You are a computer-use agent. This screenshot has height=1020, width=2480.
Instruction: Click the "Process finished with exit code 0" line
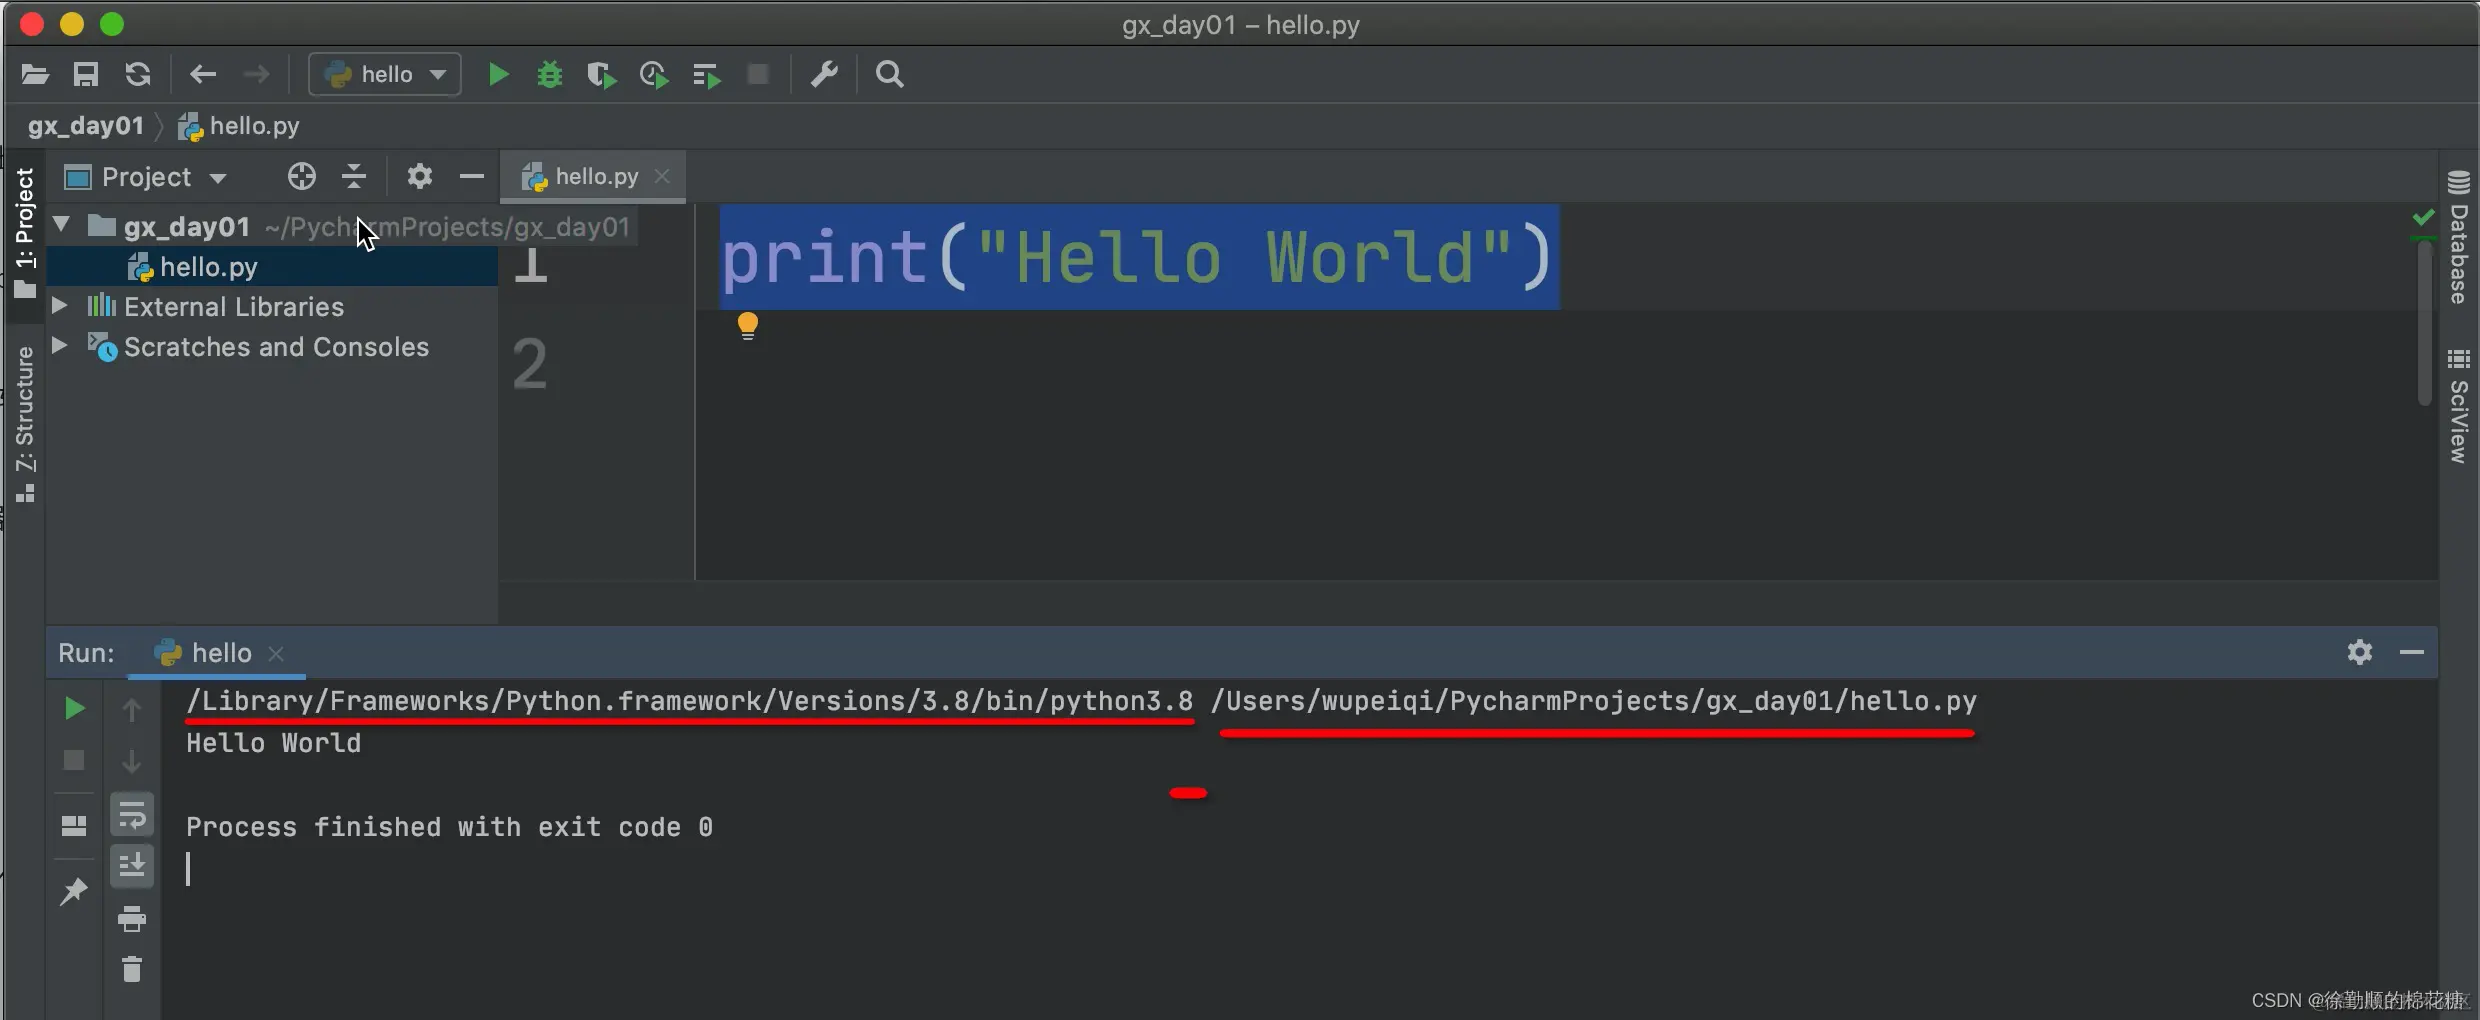tap(449, 827)
